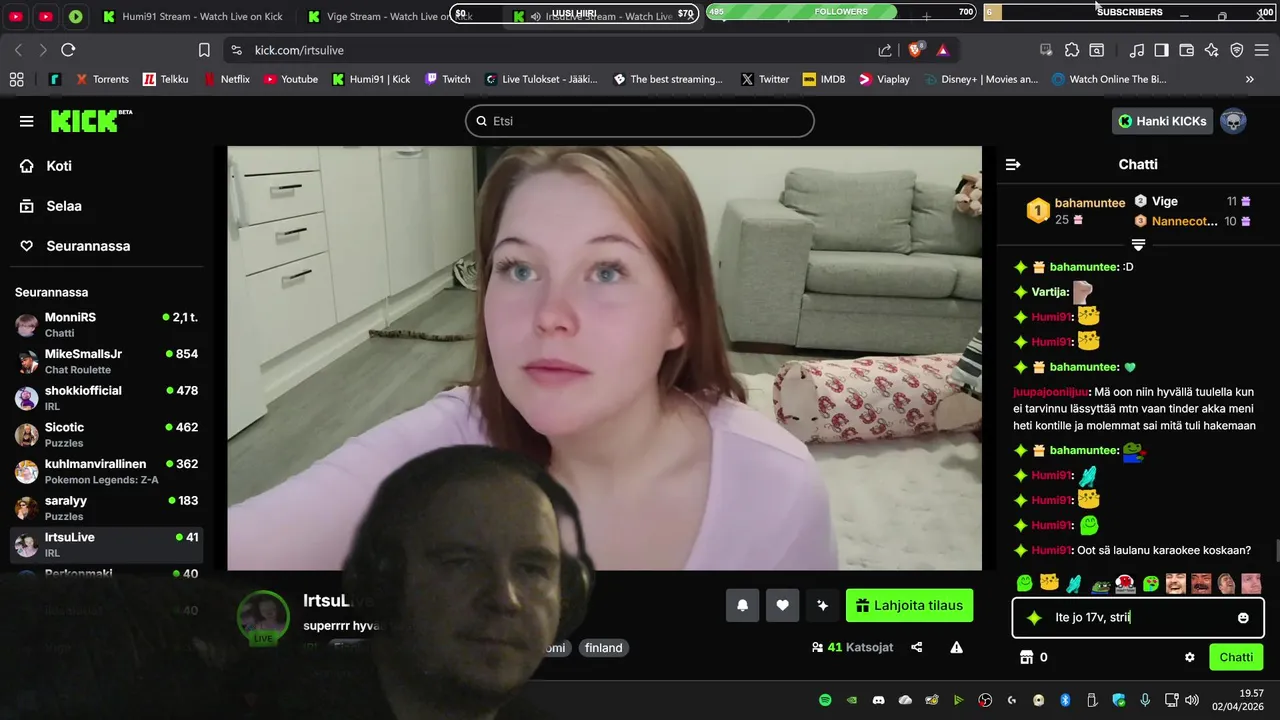
Task: Toggle the follow heart button
Action: tap(782, 605)
